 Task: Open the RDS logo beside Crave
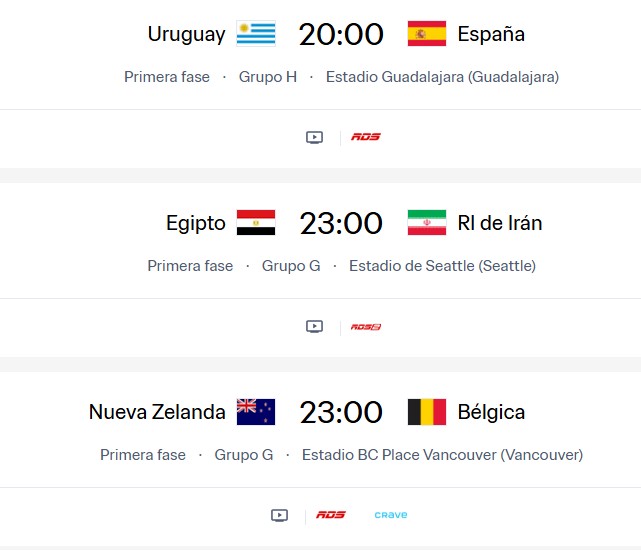(x=331, y=515)
